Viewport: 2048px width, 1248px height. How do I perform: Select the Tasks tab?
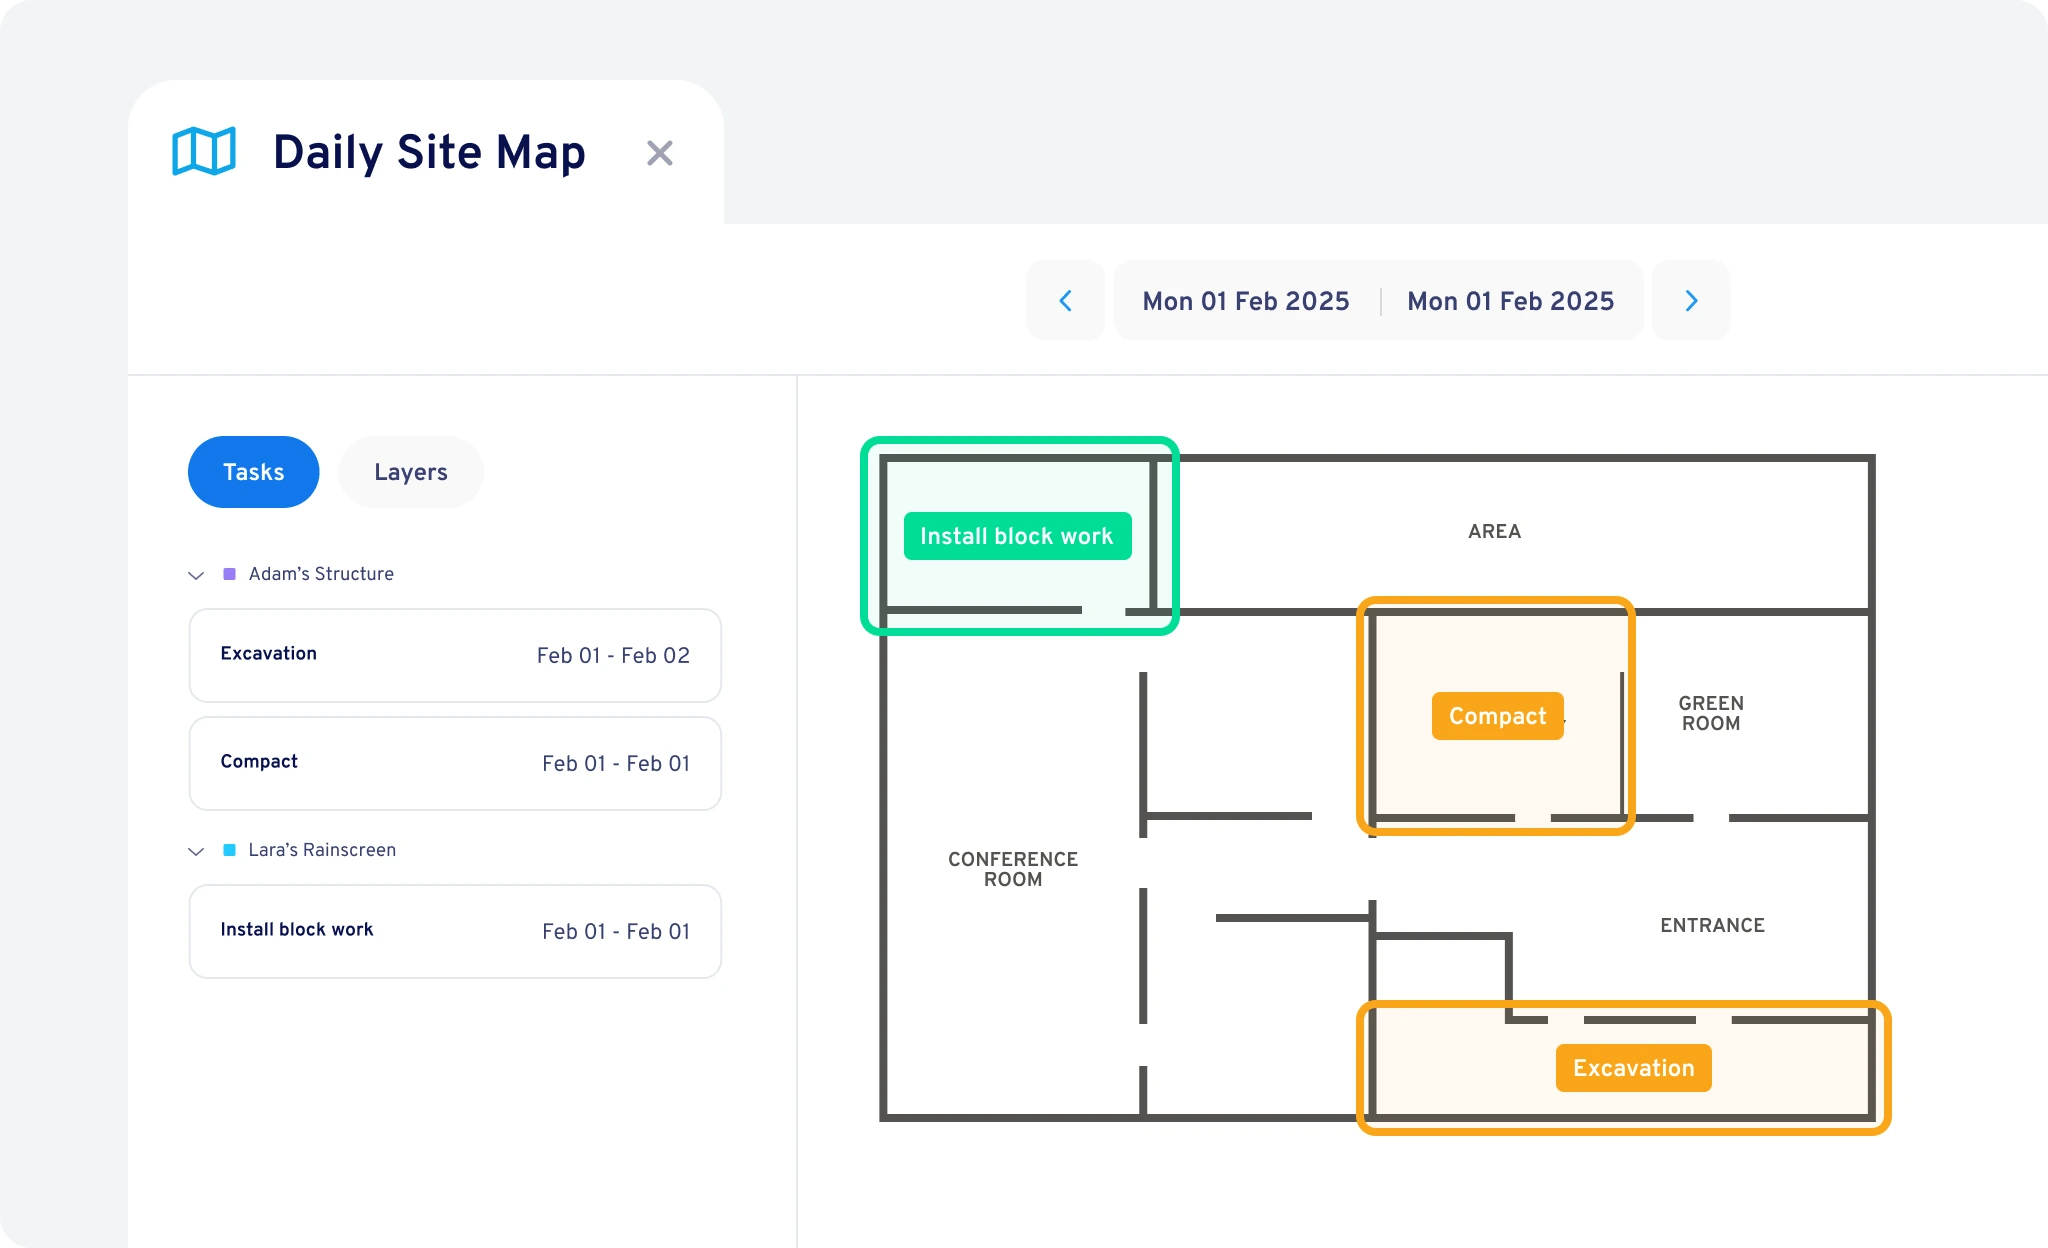[x=253, y=472]
